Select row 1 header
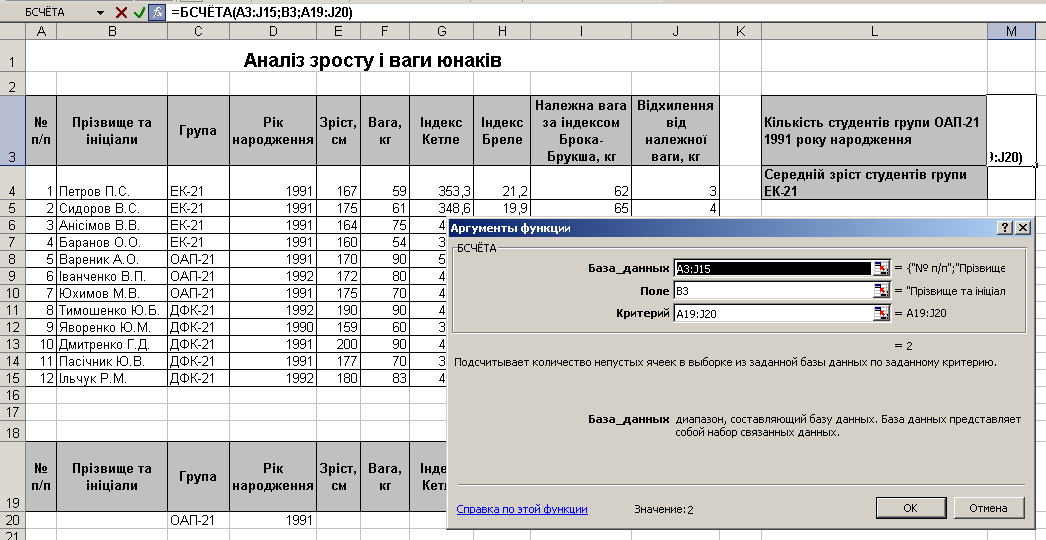The height and width of the screenshot is (540, 1046). pos(12,57)
